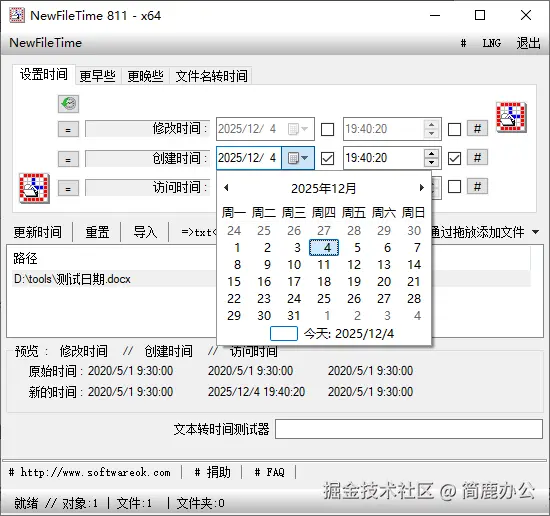Click the 2025年12月 calendar title
This screenshot has height=516, width=550.
pos(323,188)
